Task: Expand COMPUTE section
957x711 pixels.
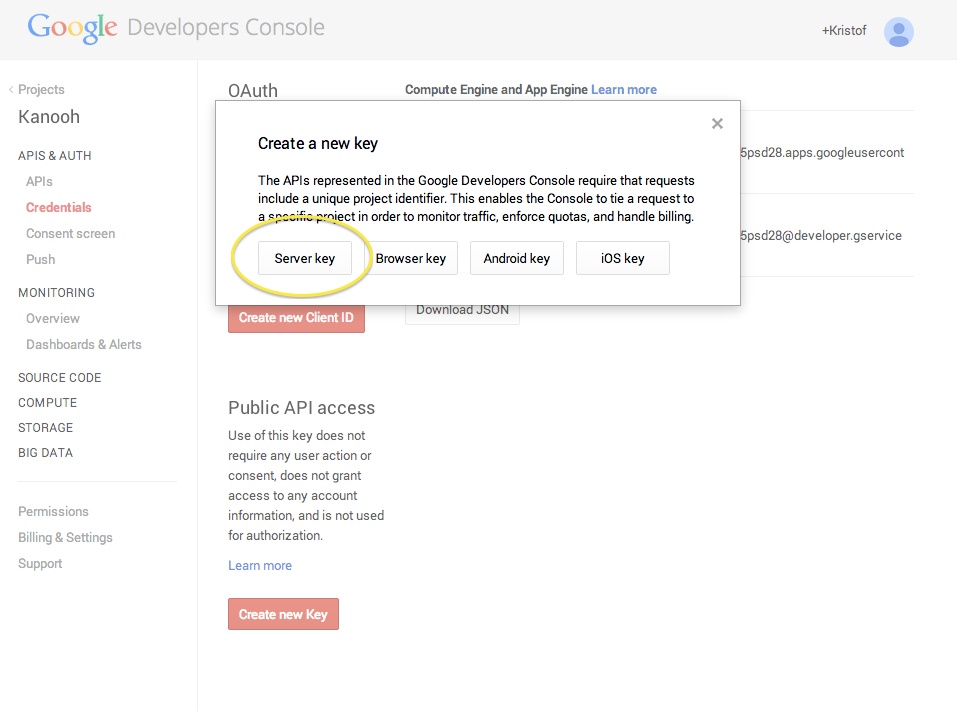Action: 48,403
